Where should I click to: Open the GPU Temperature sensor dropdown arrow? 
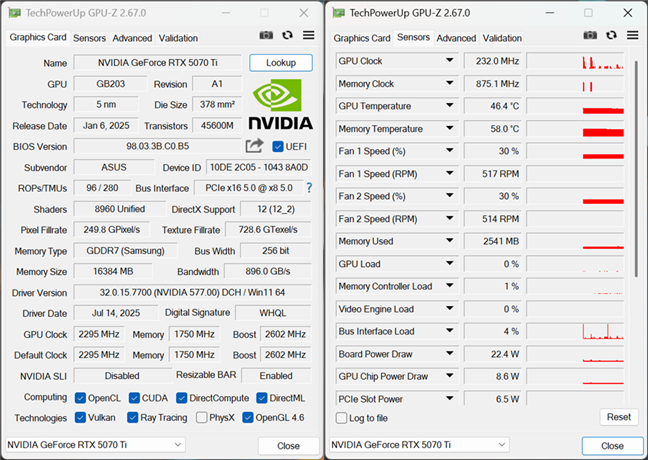coord(449,105)
